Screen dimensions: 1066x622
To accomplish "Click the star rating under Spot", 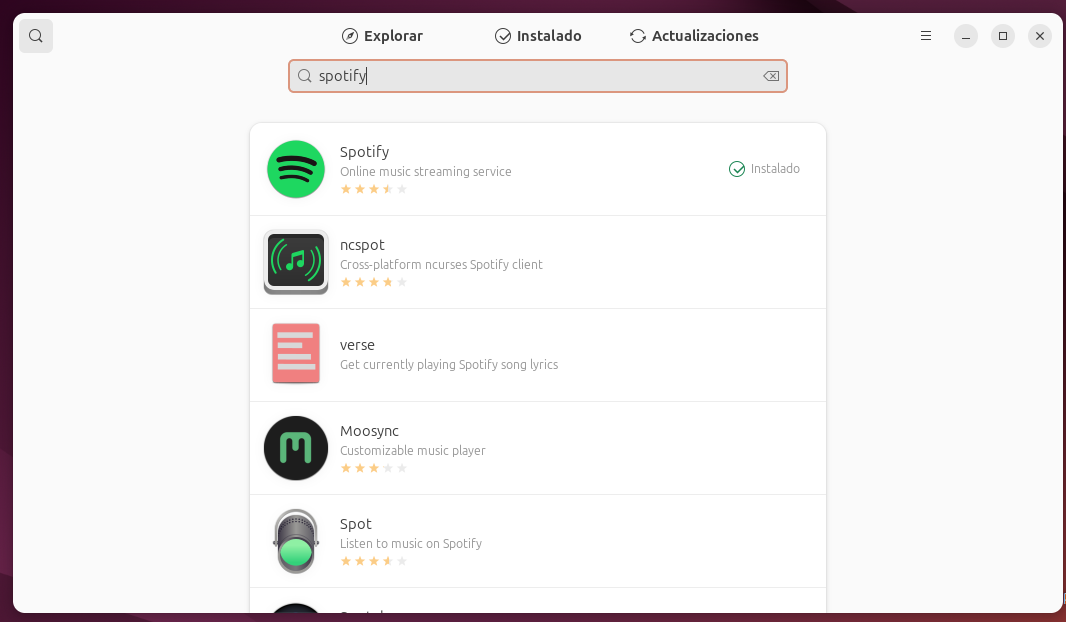I will (x=374, y=561).
